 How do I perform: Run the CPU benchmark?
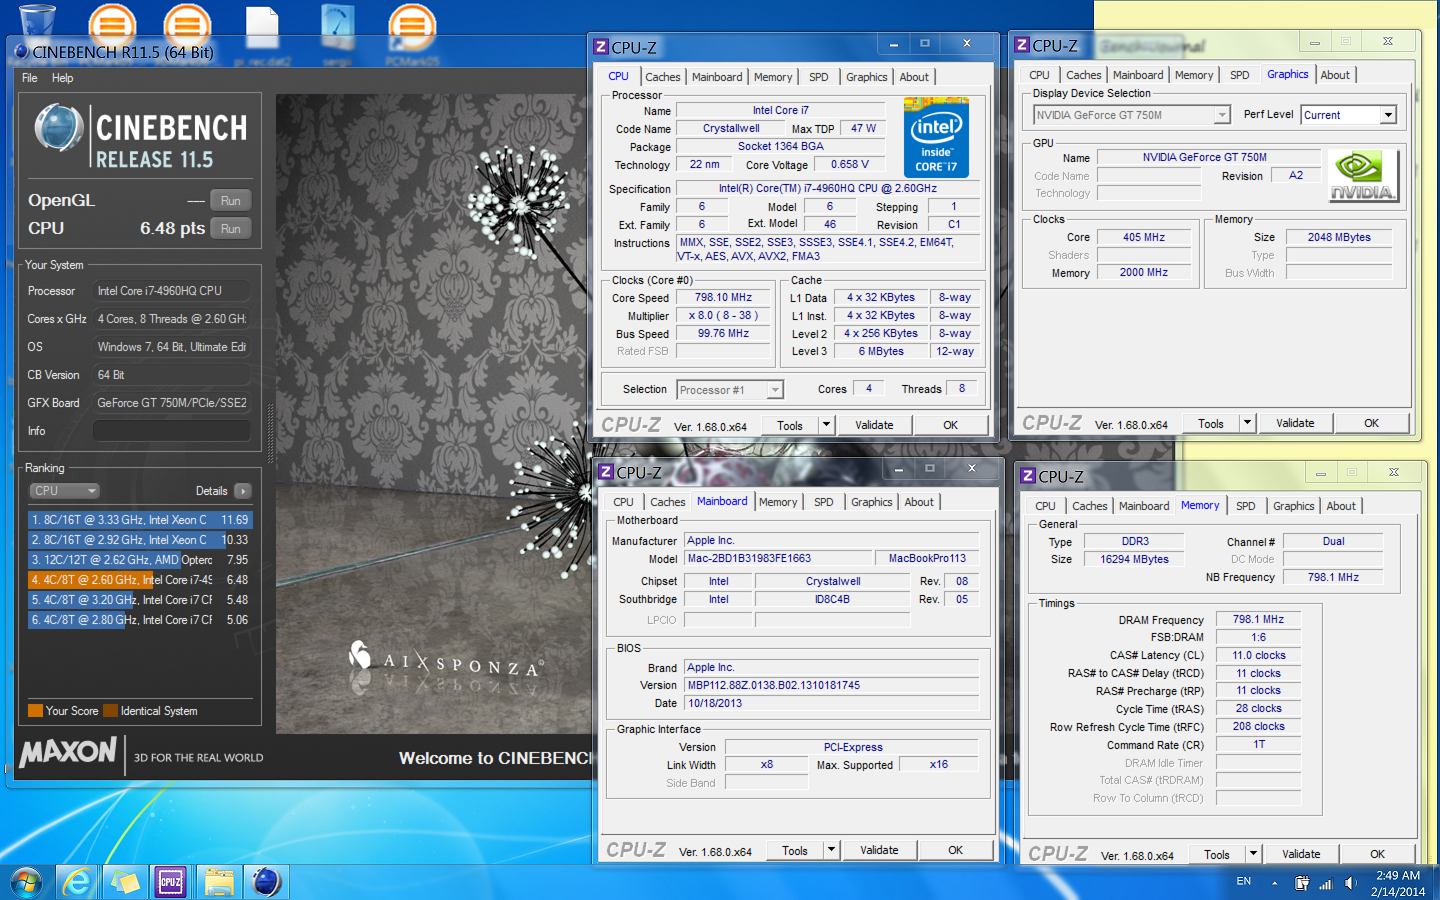pyautogui.click(x=231, y=229)
